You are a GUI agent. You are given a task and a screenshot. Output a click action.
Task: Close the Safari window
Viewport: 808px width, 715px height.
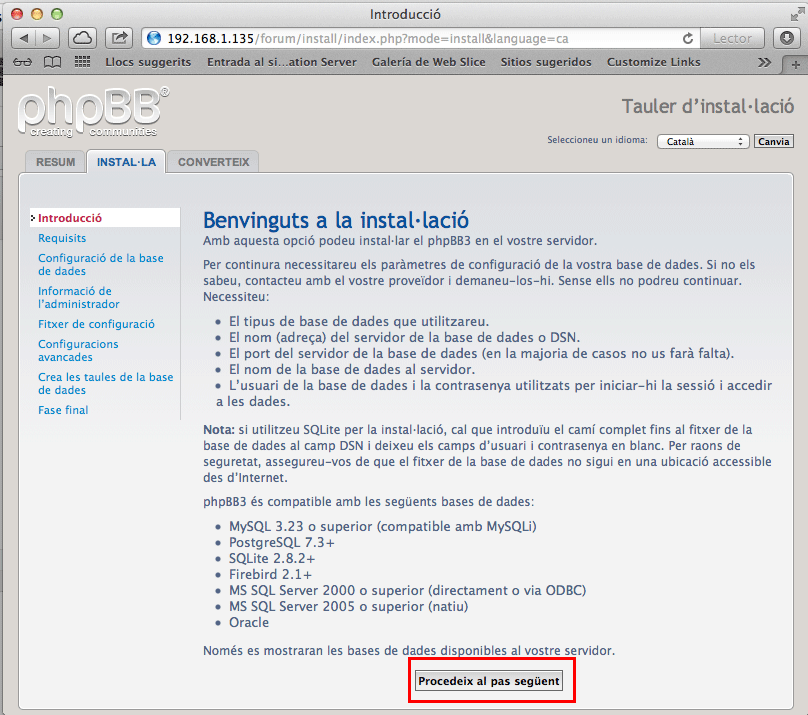(x=17, y=14)
